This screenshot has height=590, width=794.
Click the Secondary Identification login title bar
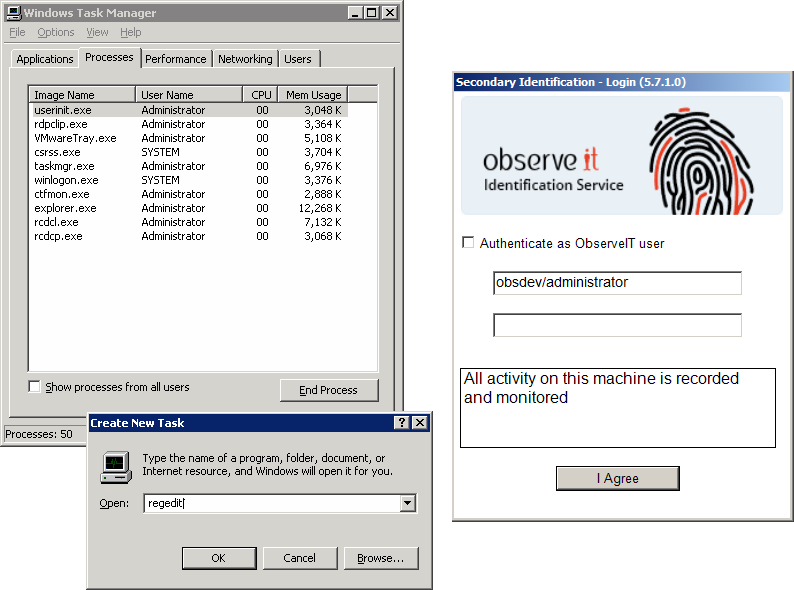tap(622, 82)
